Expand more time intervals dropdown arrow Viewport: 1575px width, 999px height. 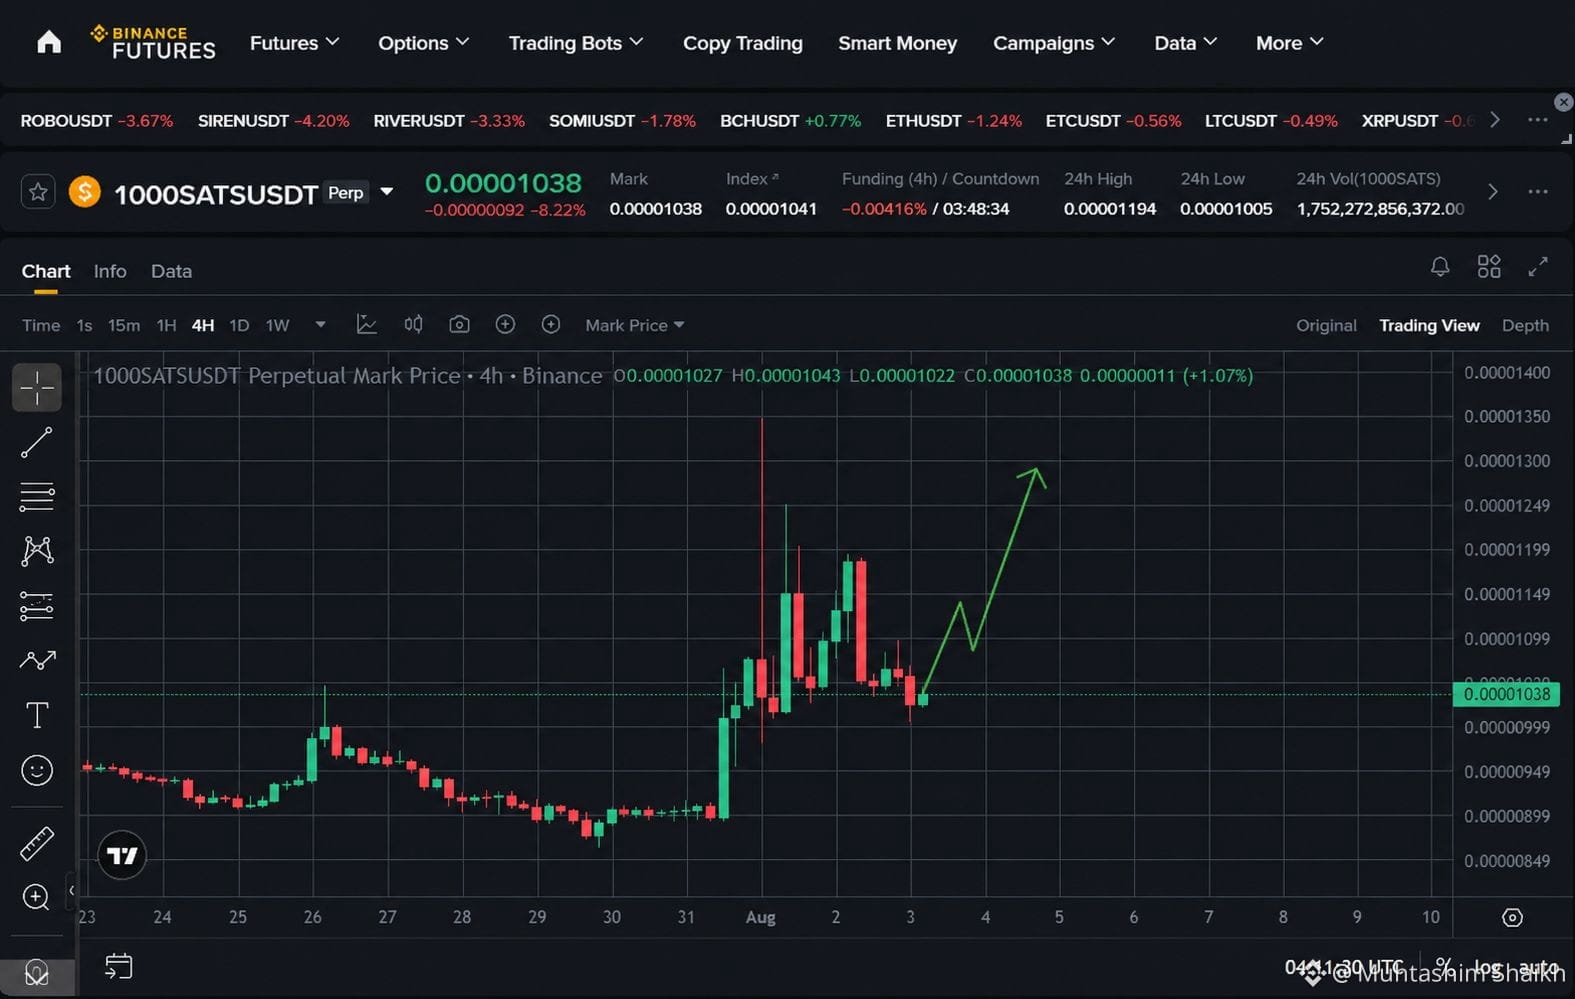pyautogui.click(x=320, y=324)
